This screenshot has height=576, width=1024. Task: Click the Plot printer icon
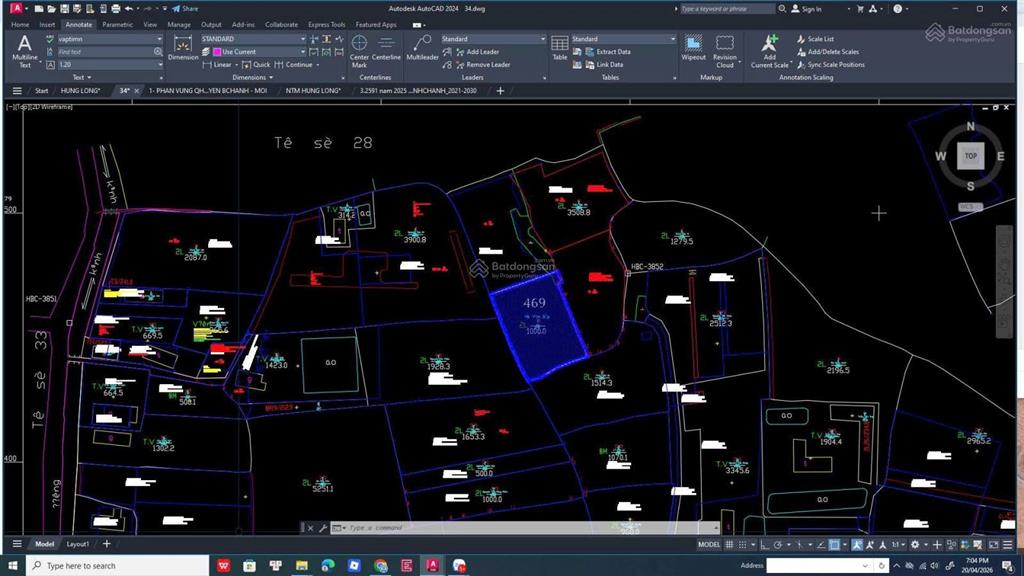click(x=116, y=8)
